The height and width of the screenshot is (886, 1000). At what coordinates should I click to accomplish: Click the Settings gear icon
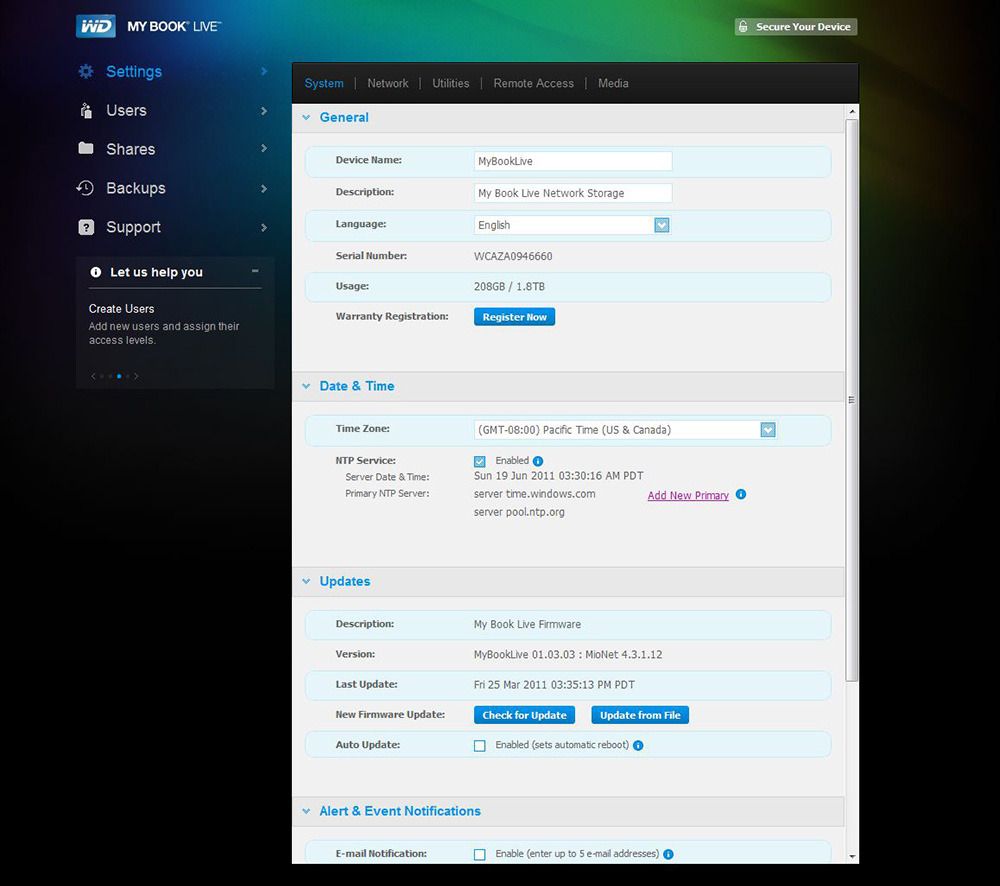point(85,71)
